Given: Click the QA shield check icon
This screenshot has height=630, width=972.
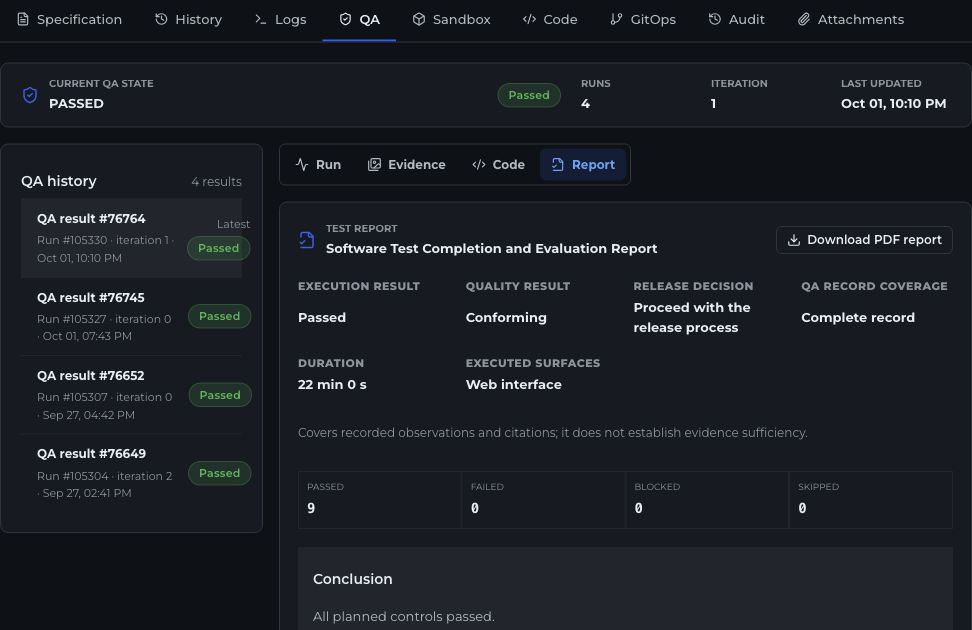Looking at the screenshot, I should click(x=345, y=19).
